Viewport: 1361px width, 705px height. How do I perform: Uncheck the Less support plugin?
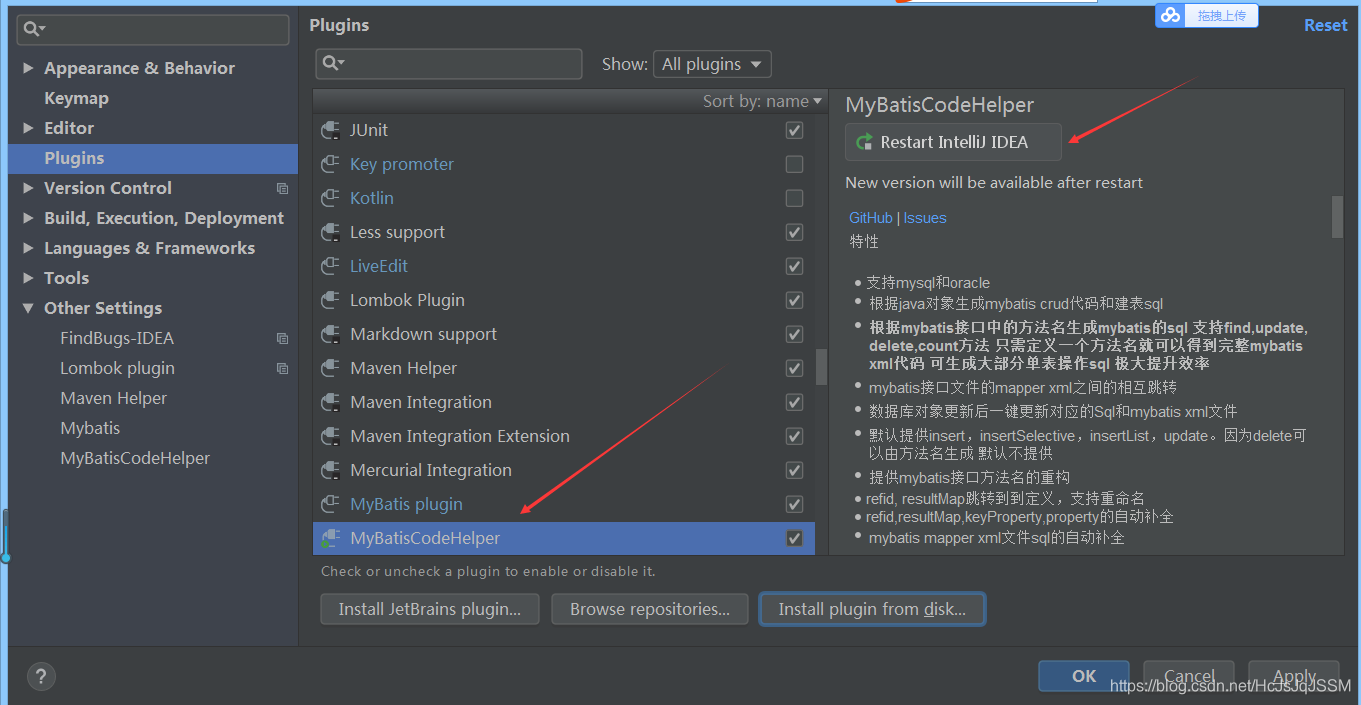(x=794, y=233)
